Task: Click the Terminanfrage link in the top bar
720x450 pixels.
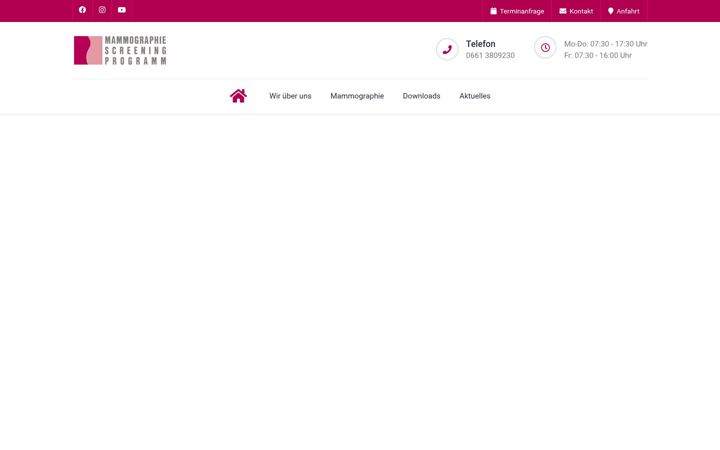Action: pyautogui.click(x=517, y=11)
